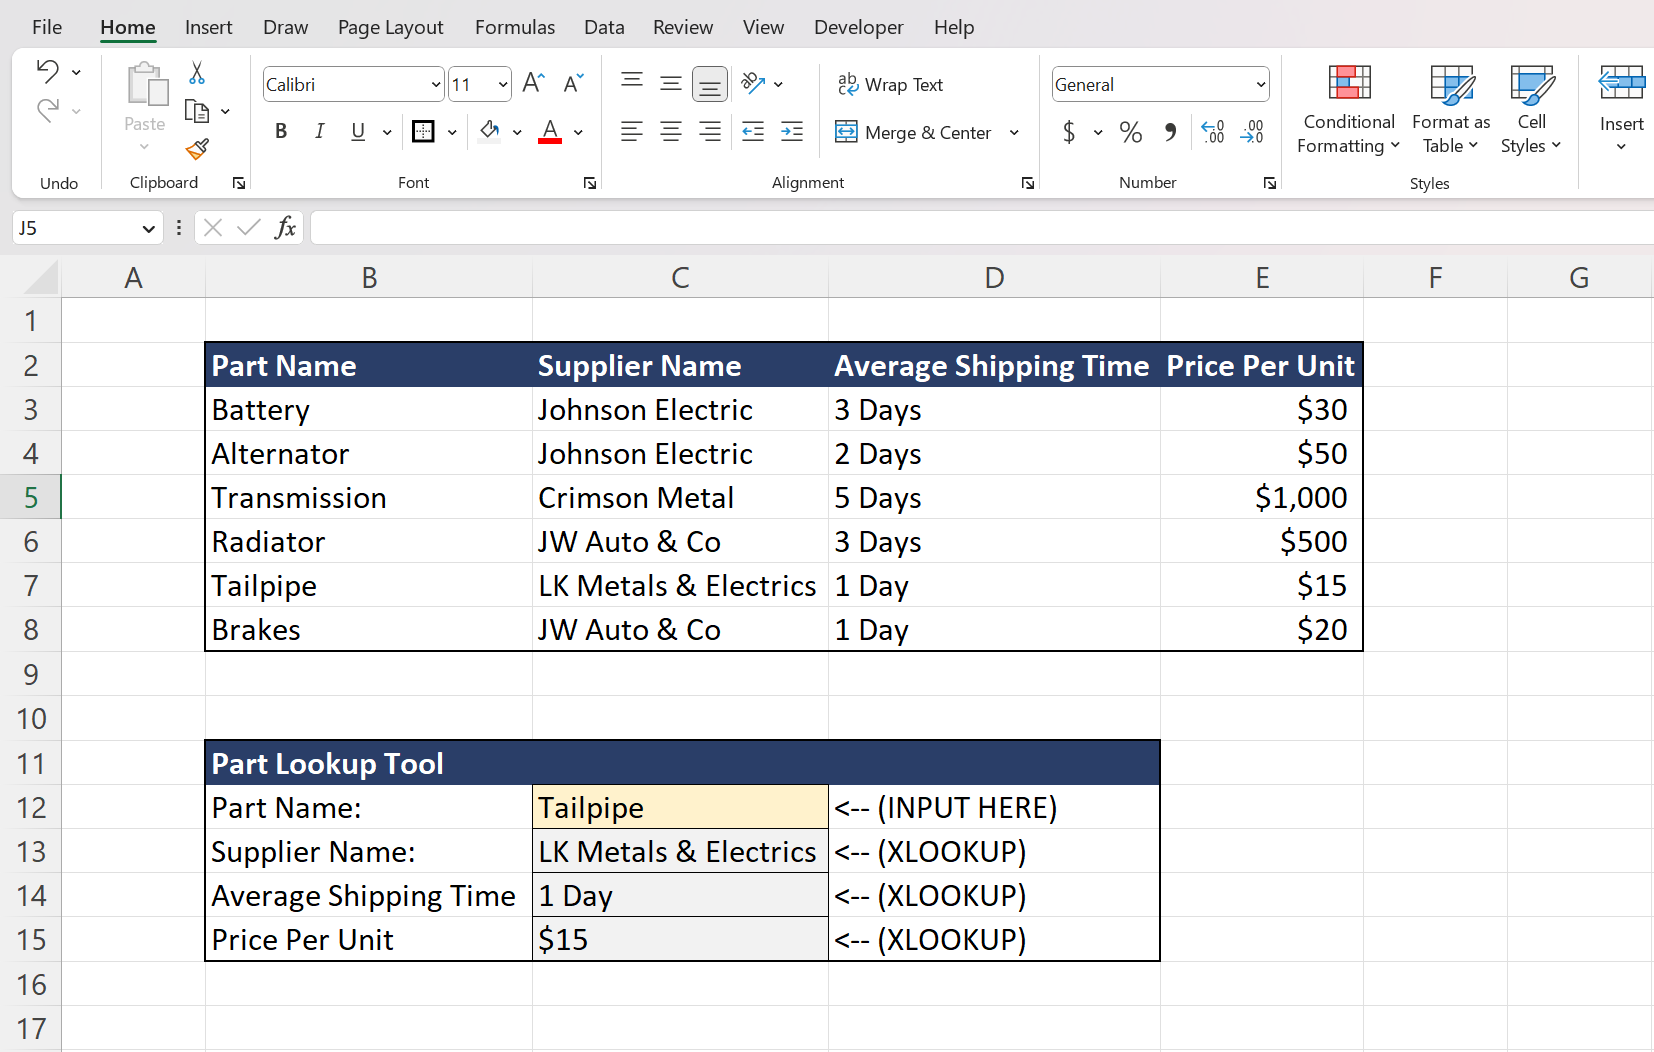Toggle Wrap Text
Image resolution: width=1654 pixels, height=1052 pixels.
(x=893, y=84)
